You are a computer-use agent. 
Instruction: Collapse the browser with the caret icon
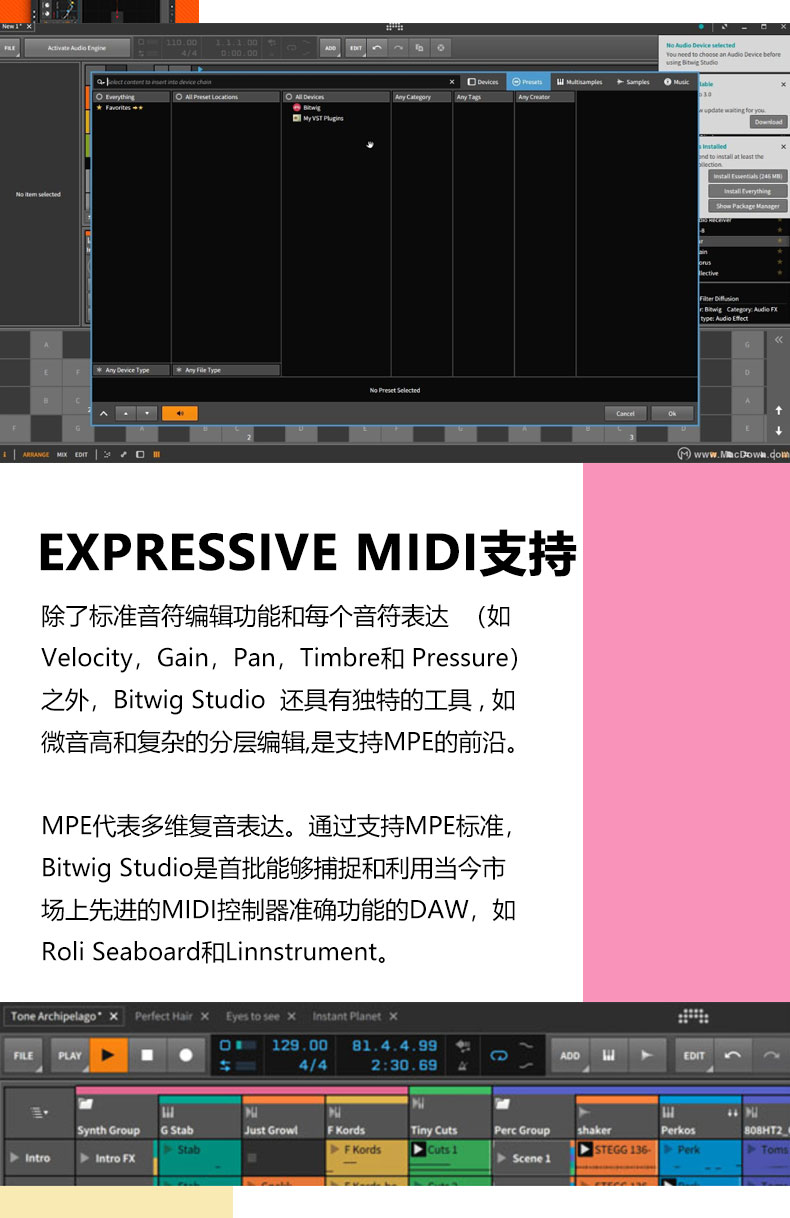pyautogui.click(x=104, y=413)
